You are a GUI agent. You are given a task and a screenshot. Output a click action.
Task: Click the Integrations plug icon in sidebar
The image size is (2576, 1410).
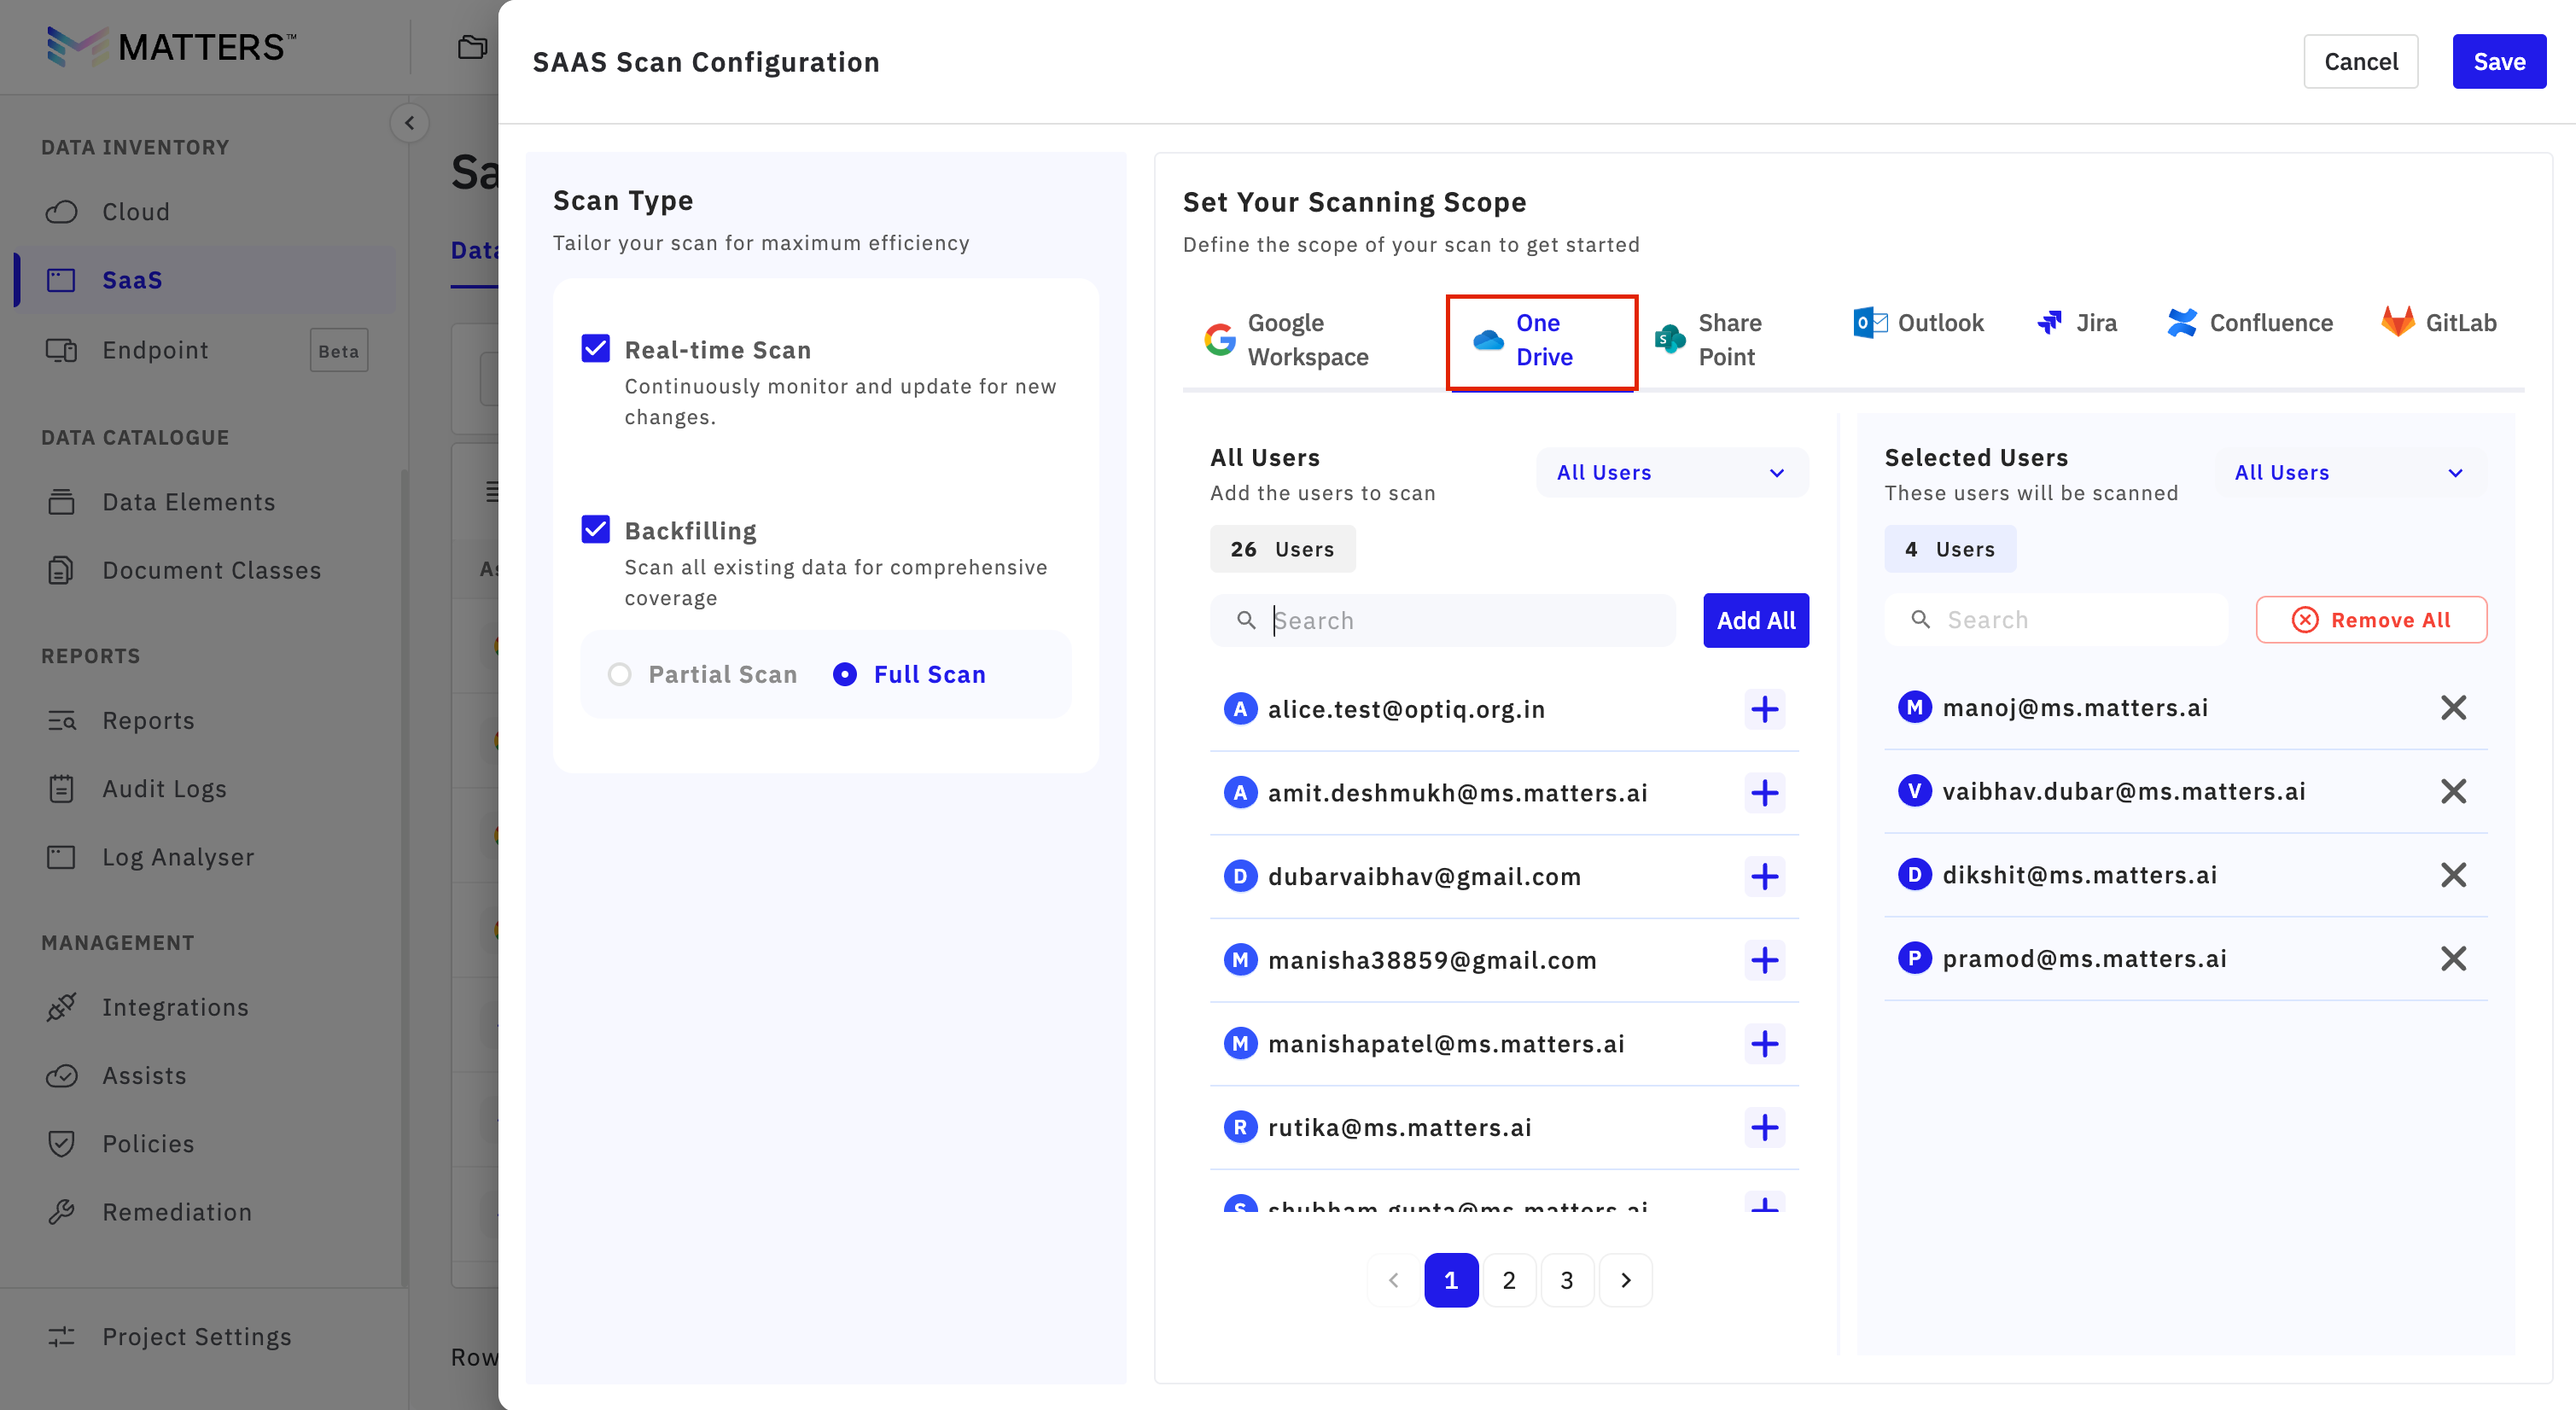pos(61,1007)
